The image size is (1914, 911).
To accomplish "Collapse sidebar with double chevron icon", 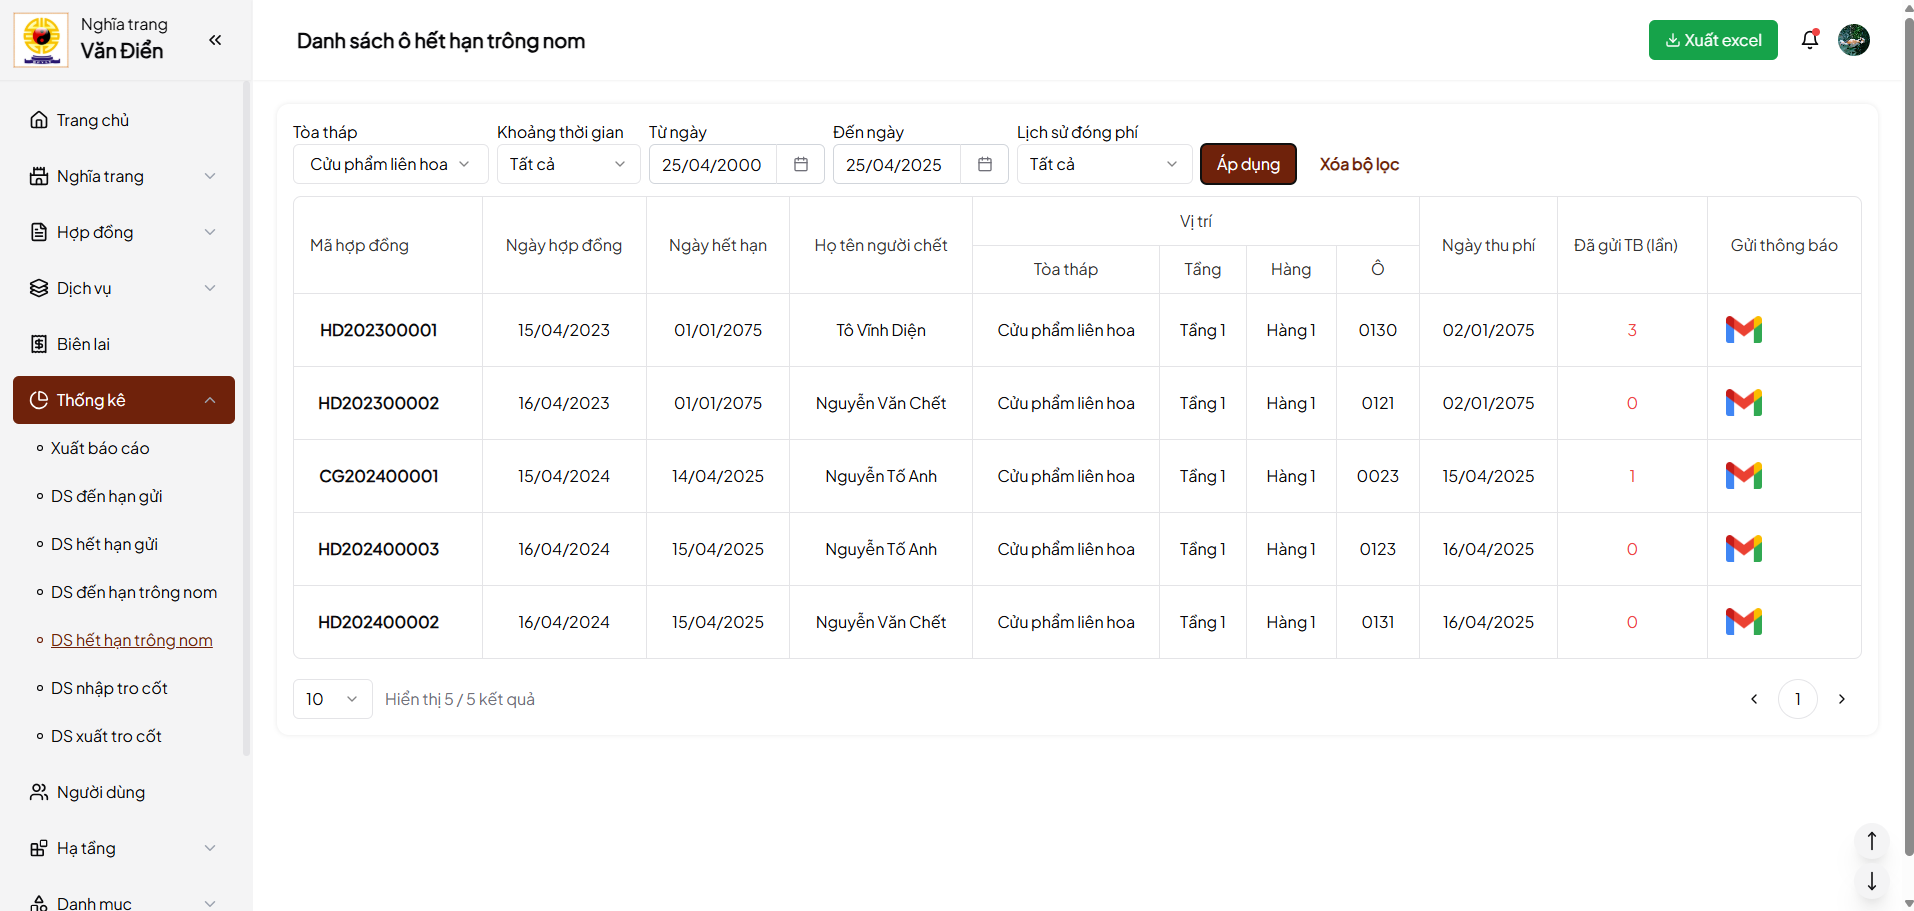I will coord(215,40).
